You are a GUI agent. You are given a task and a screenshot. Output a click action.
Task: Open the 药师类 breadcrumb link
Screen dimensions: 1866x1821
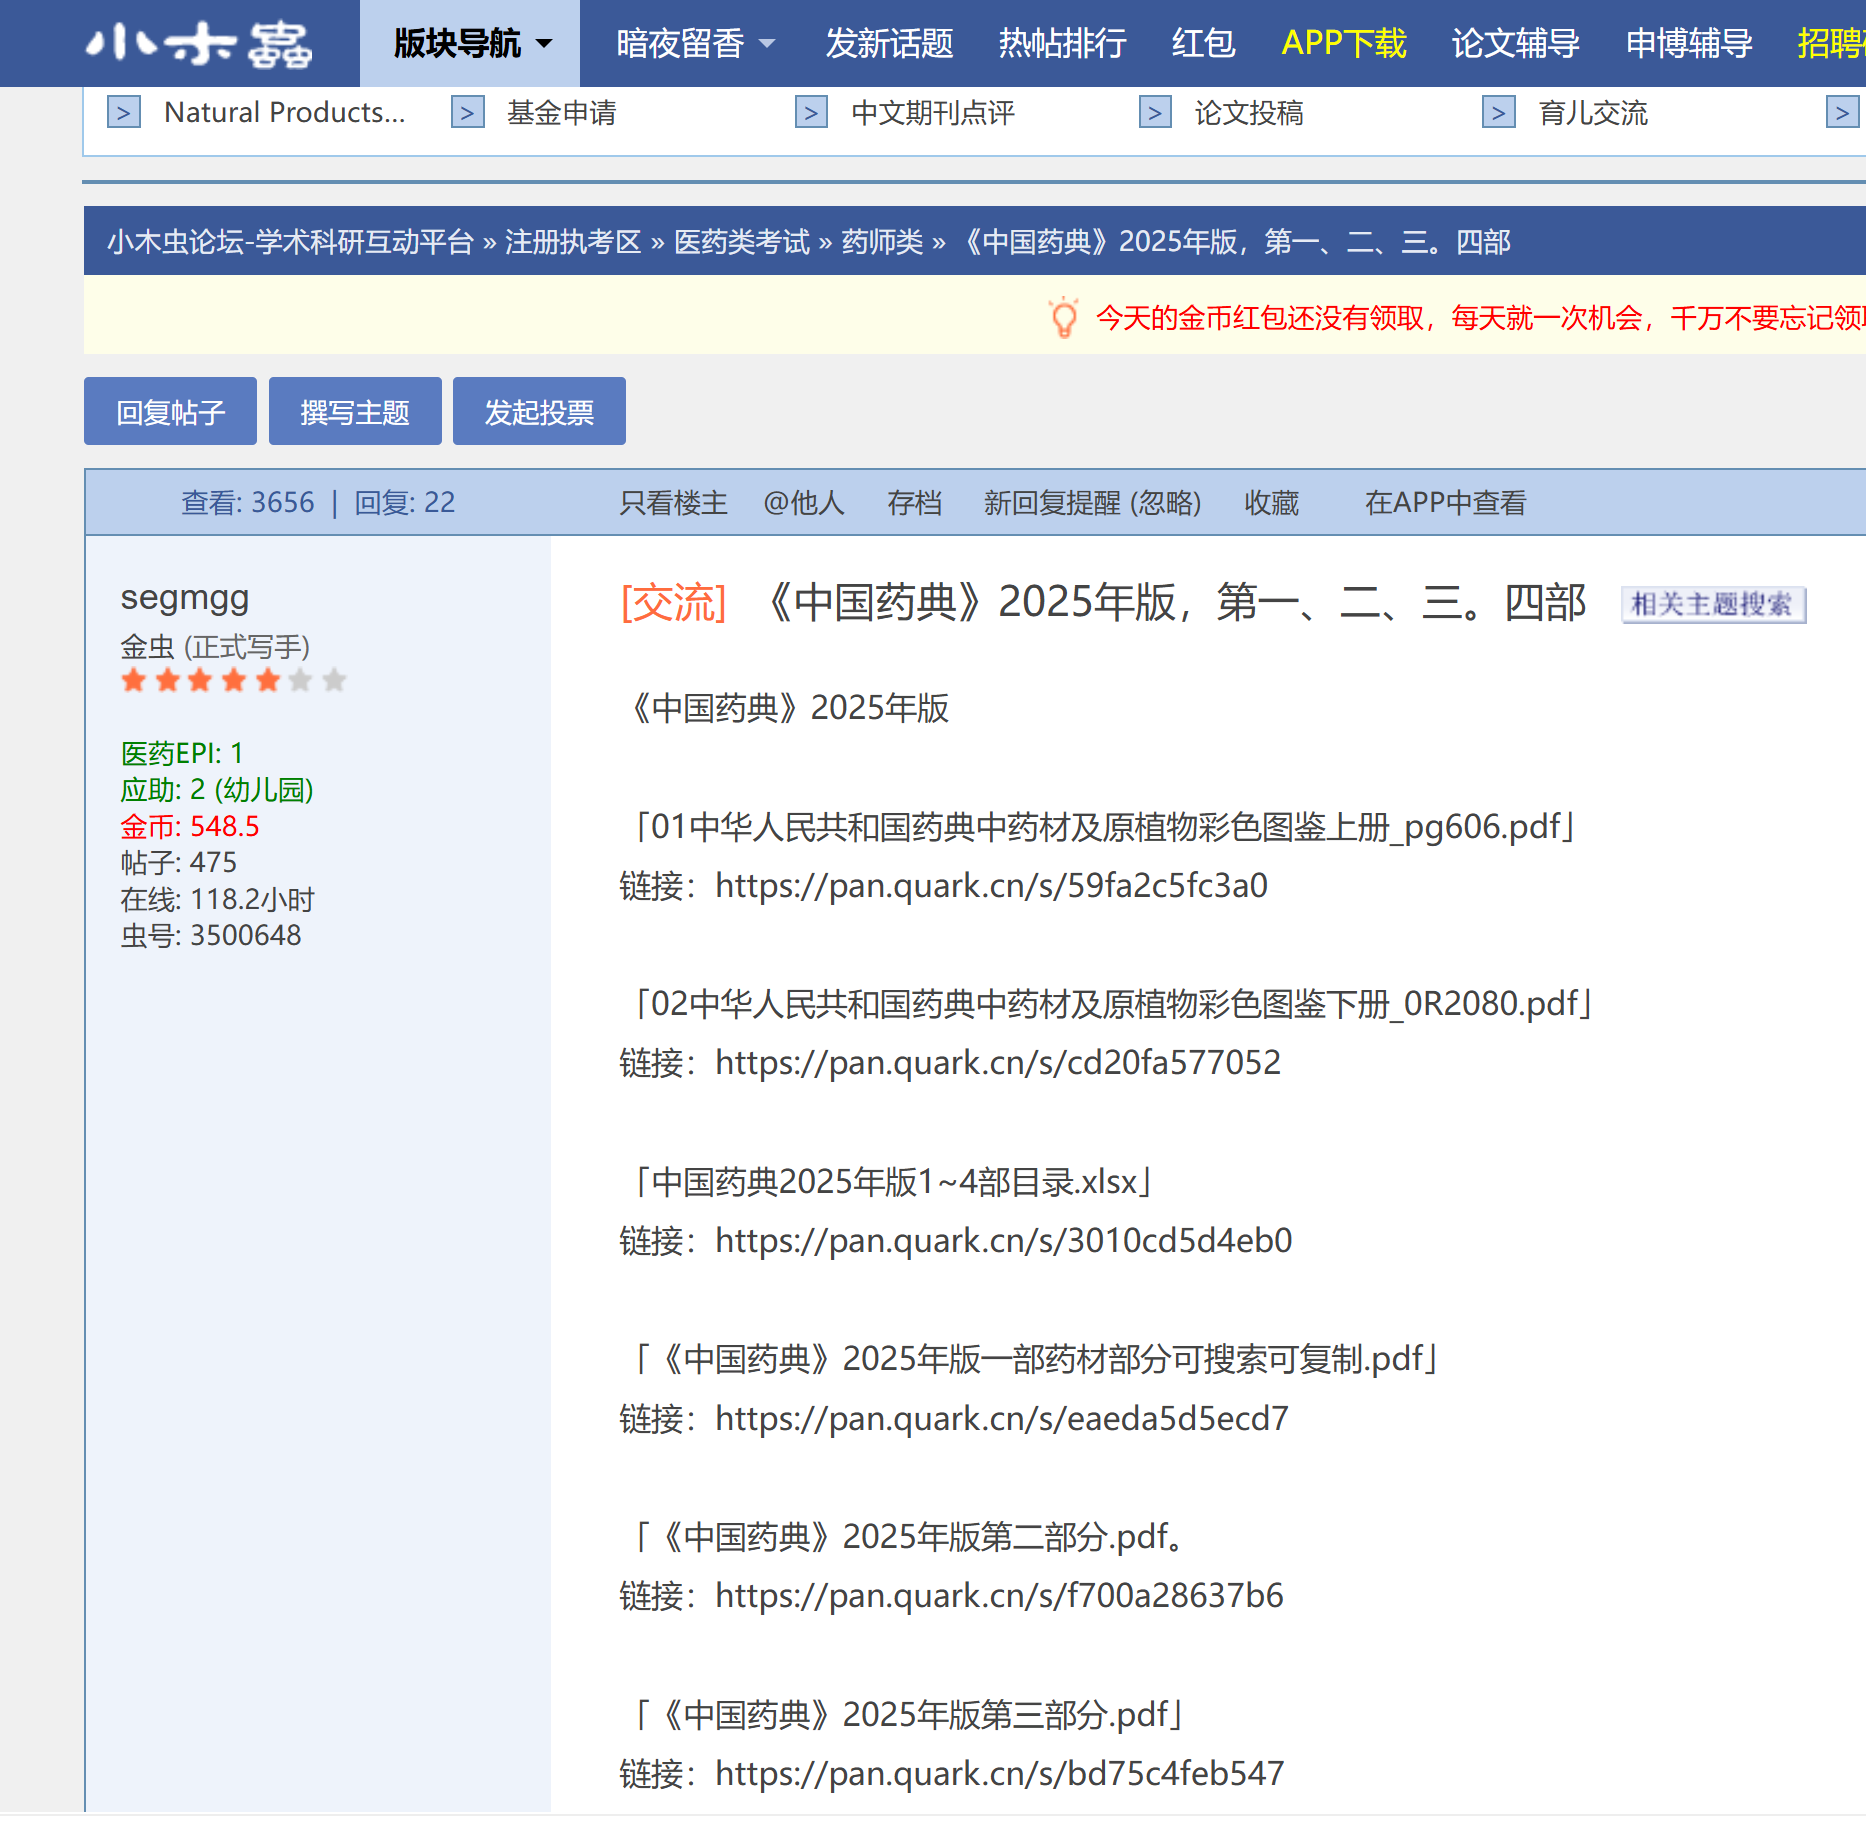882,242
